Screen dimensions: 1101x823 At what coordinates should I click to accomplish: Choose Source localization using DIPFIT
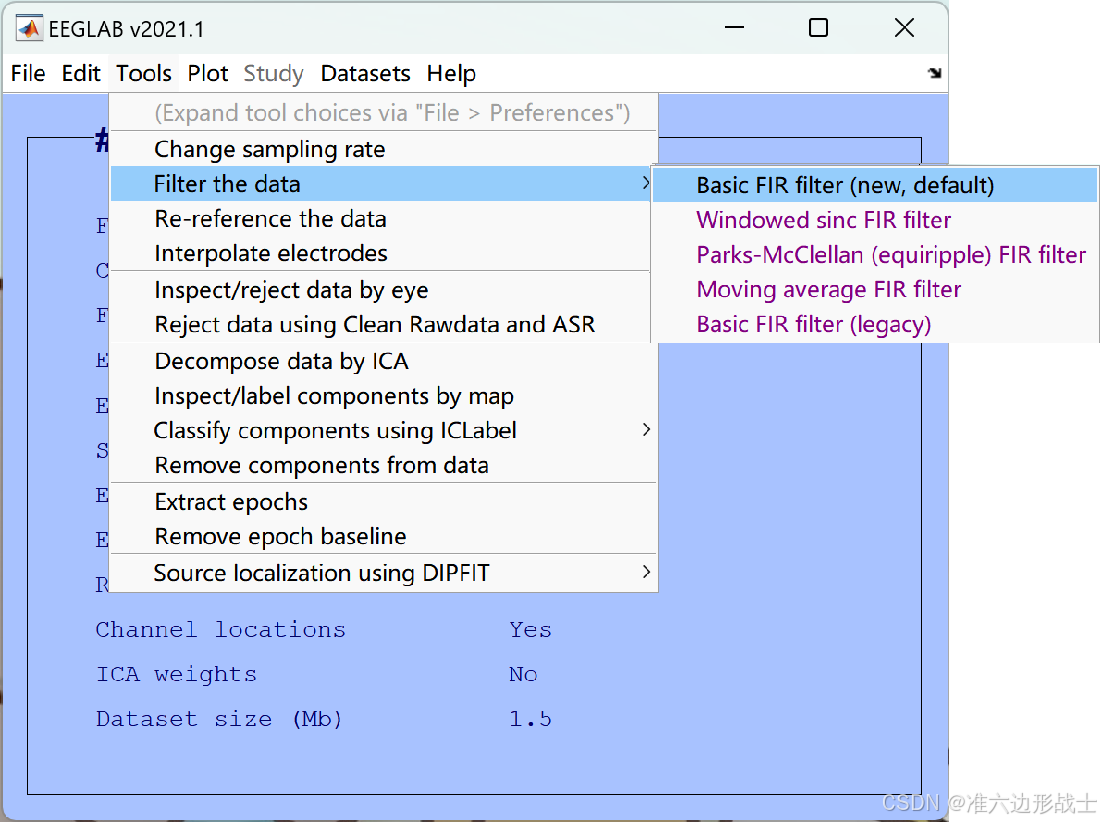click(x=383, y=573)
